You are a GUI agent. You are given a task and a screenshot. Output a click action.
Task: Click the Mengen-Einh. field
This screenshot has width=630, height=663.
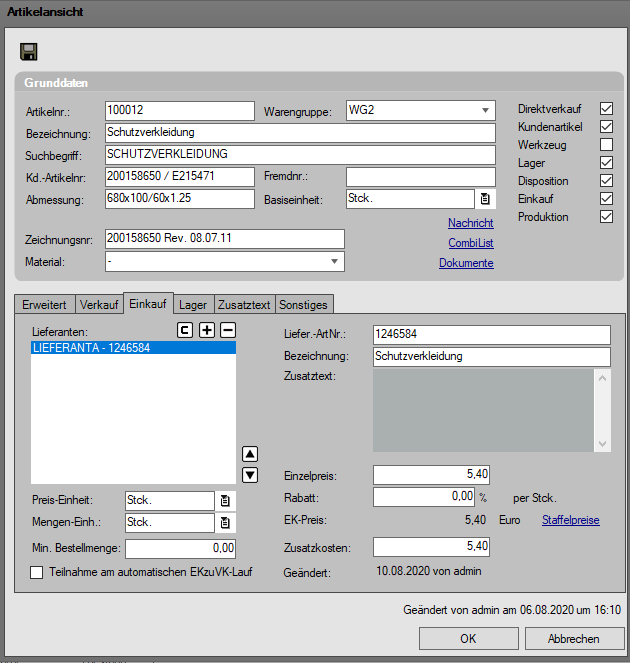pos(170,523)
